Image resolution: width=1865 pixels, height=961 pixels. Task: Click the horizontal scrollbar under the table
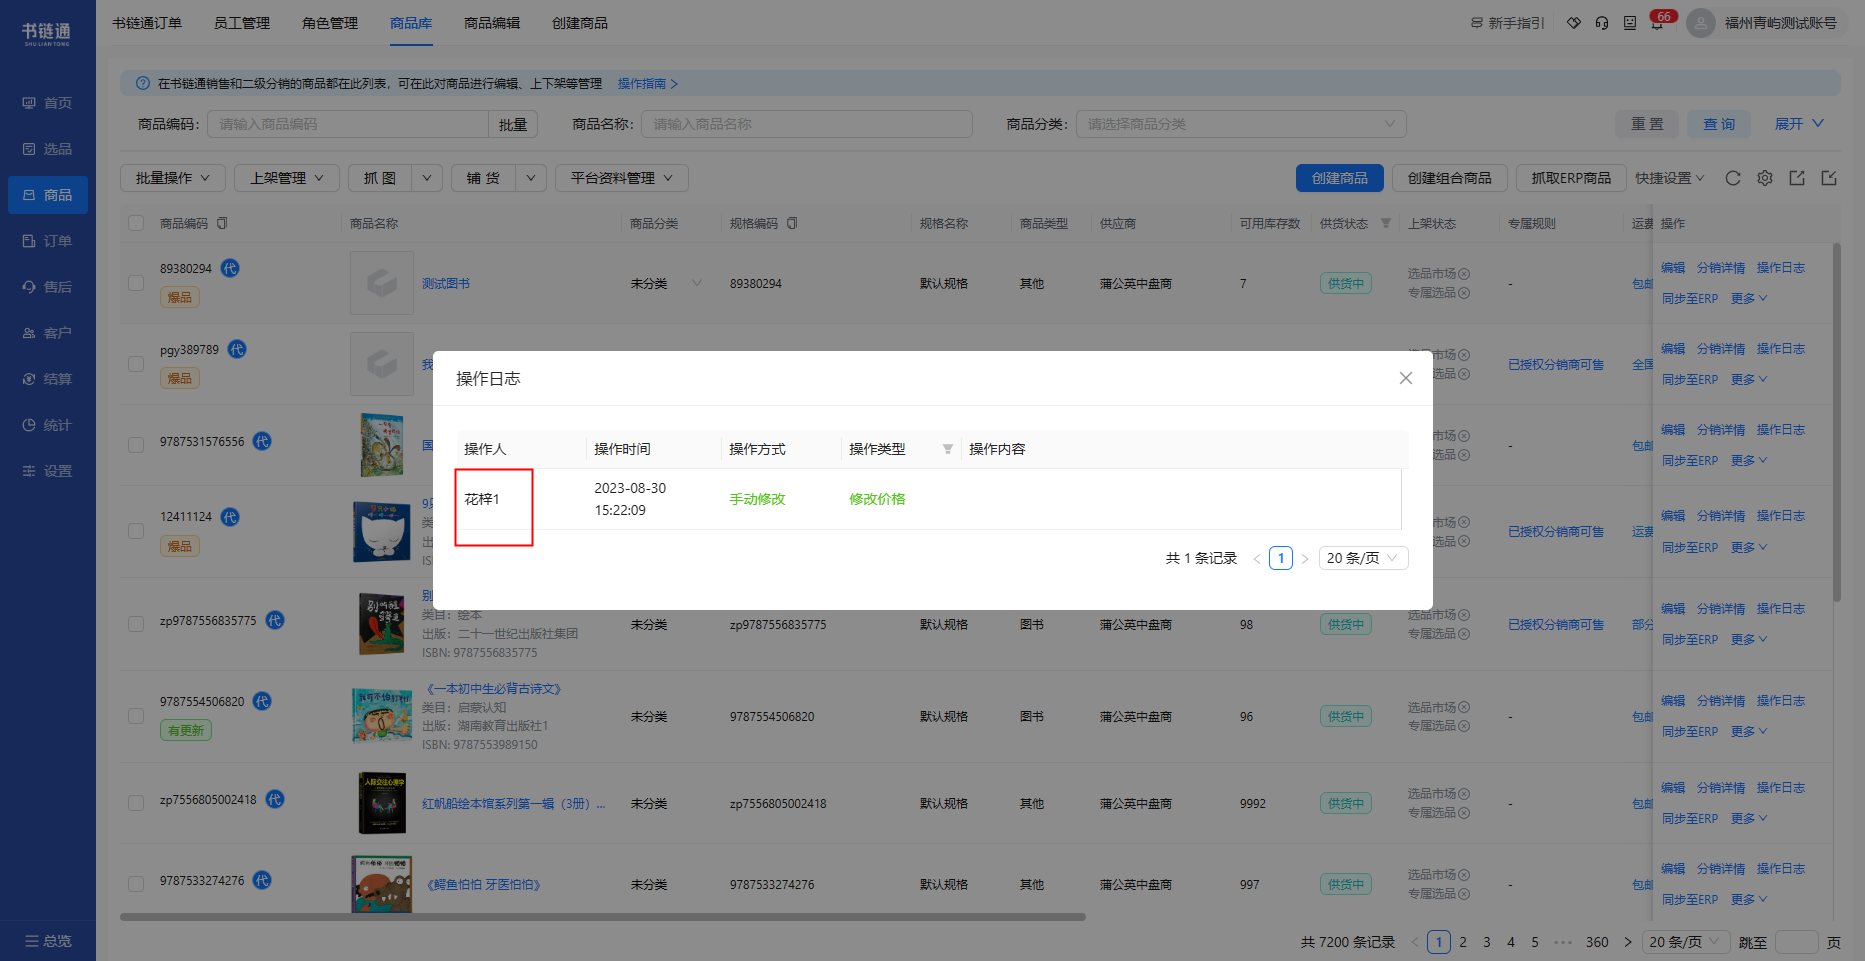coord(603,916)
